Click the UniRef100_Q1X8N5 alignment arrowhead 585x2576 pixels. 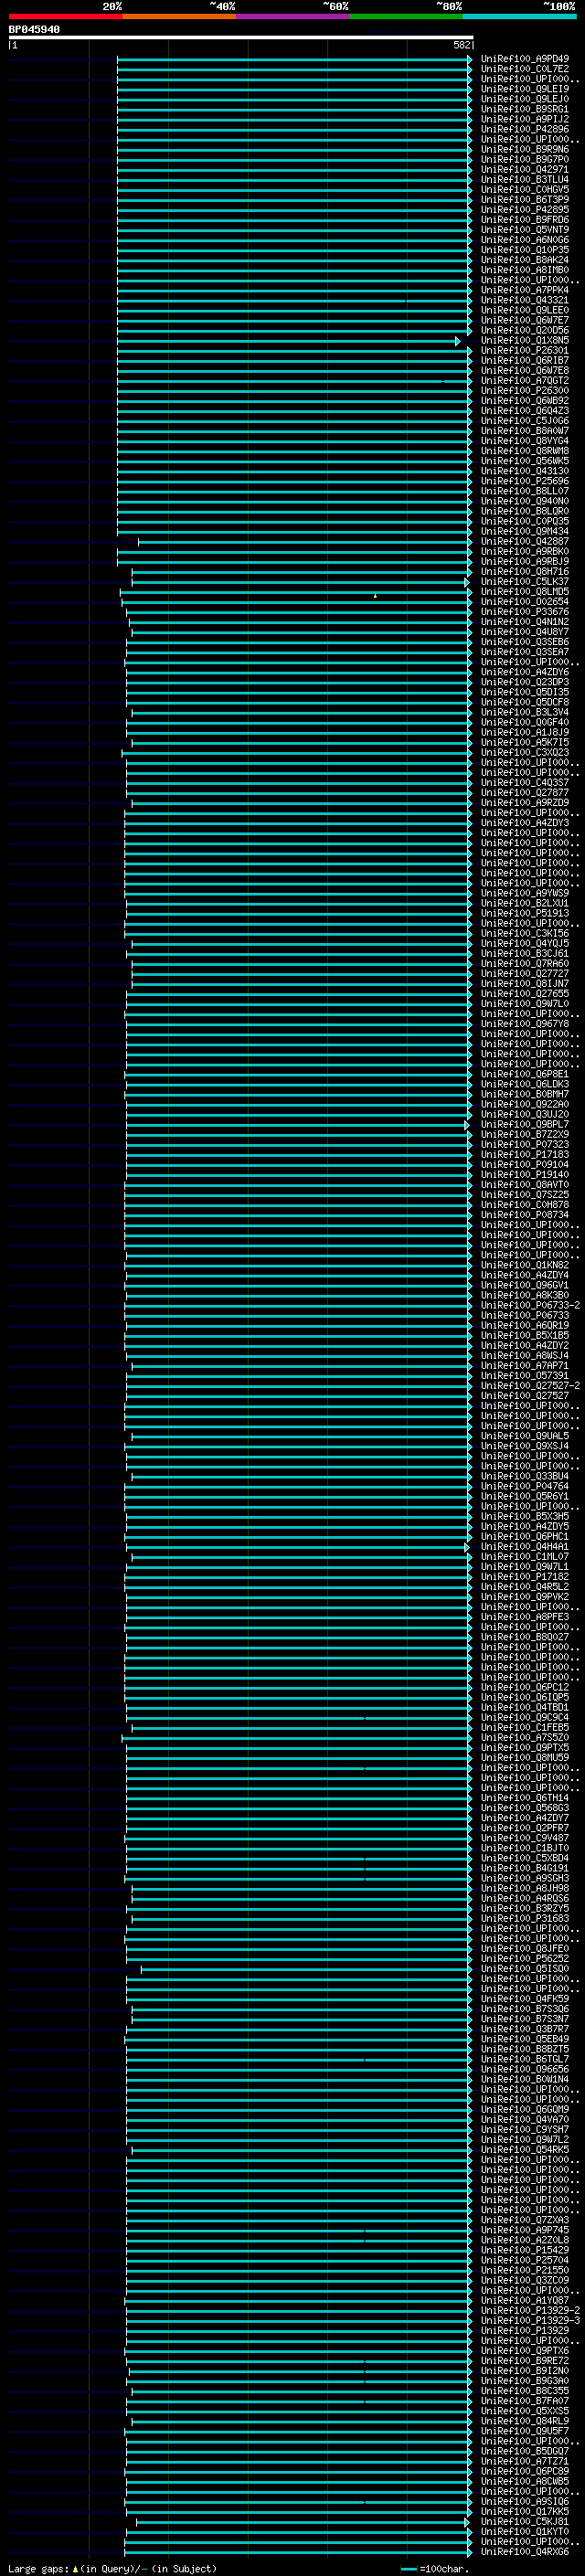point(458,341)
